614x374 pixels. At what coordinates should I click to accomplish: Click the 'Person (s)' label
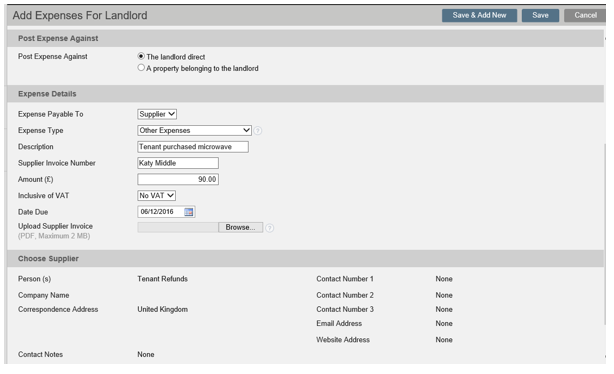pos(34,279)
